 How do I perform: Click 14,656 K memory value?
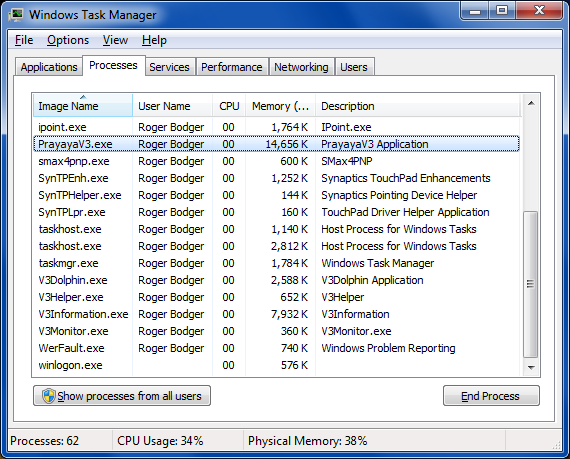pos(286,144)
